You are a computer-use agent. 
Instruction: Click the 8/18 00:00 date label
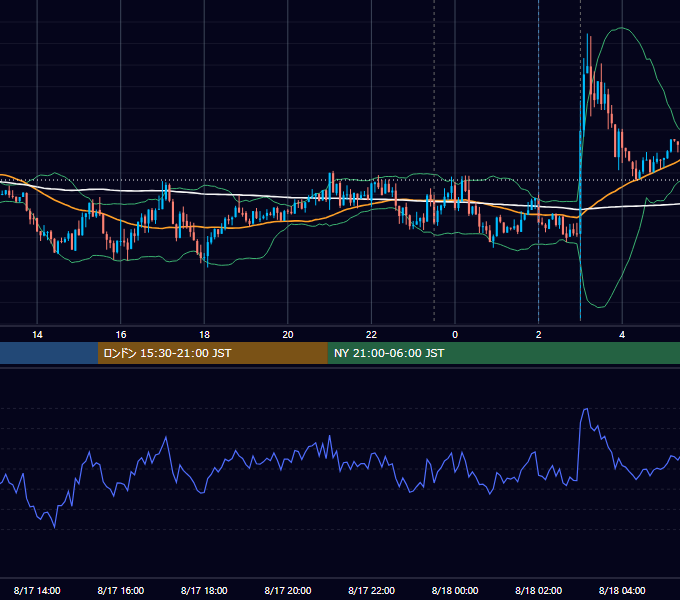pyautogui.click(x=455, y=590)
